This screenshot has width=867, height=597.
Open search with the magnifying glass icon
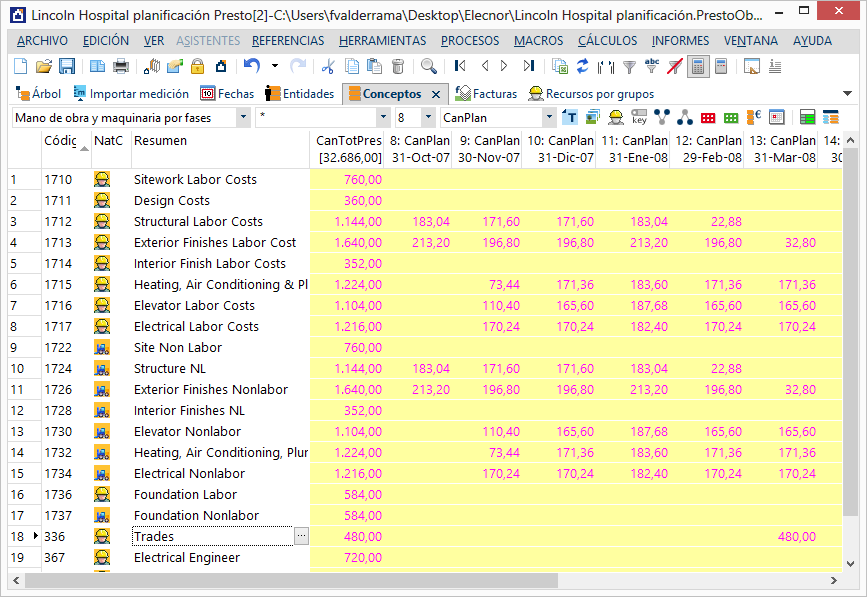(429, 66)
